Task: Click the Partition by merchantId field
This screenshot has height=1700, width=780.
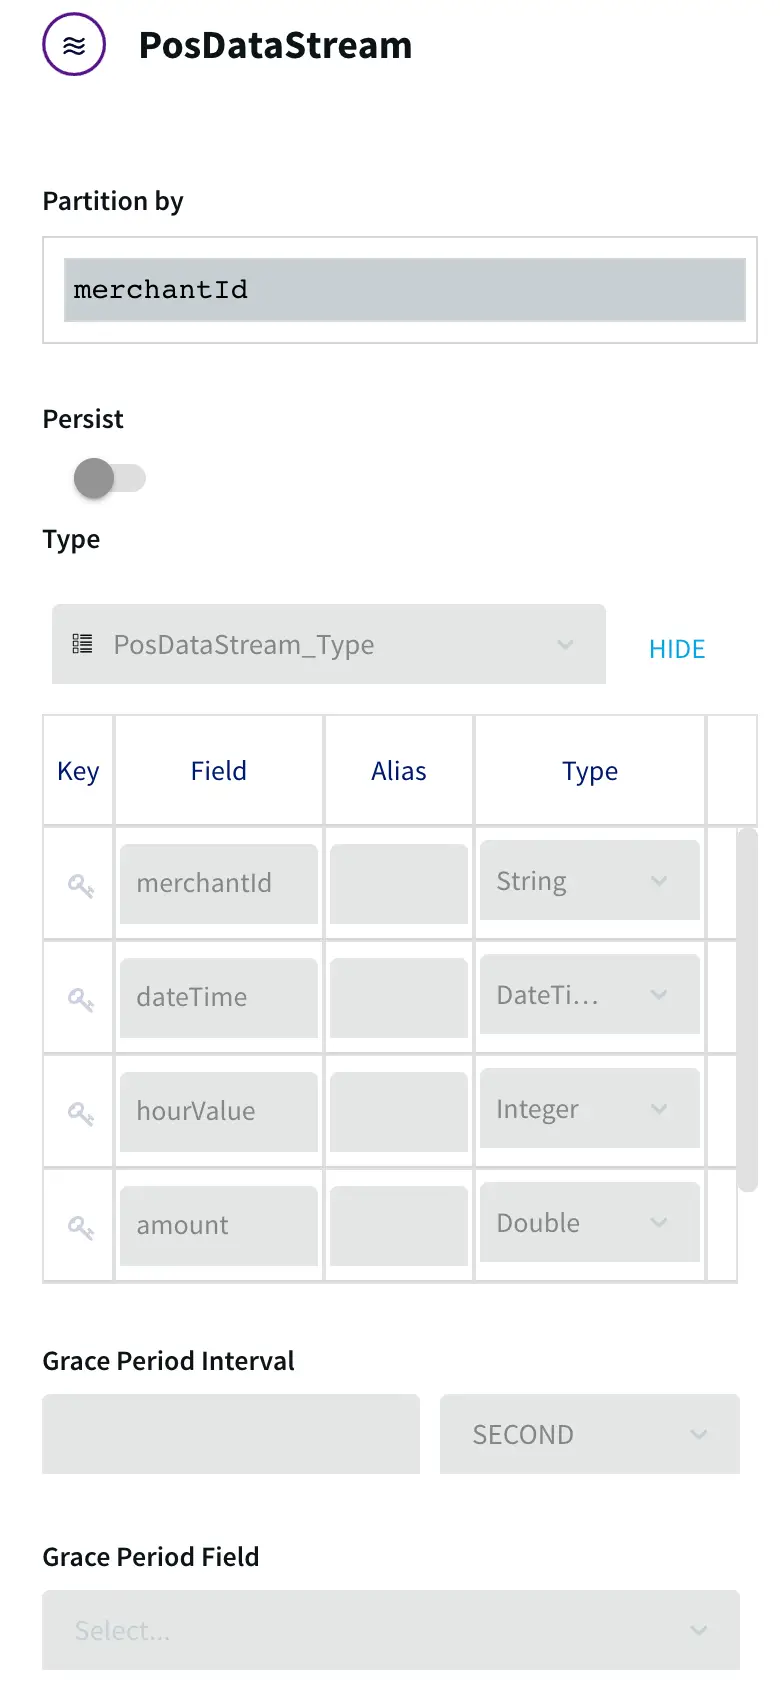Action: tap(404, 290)
